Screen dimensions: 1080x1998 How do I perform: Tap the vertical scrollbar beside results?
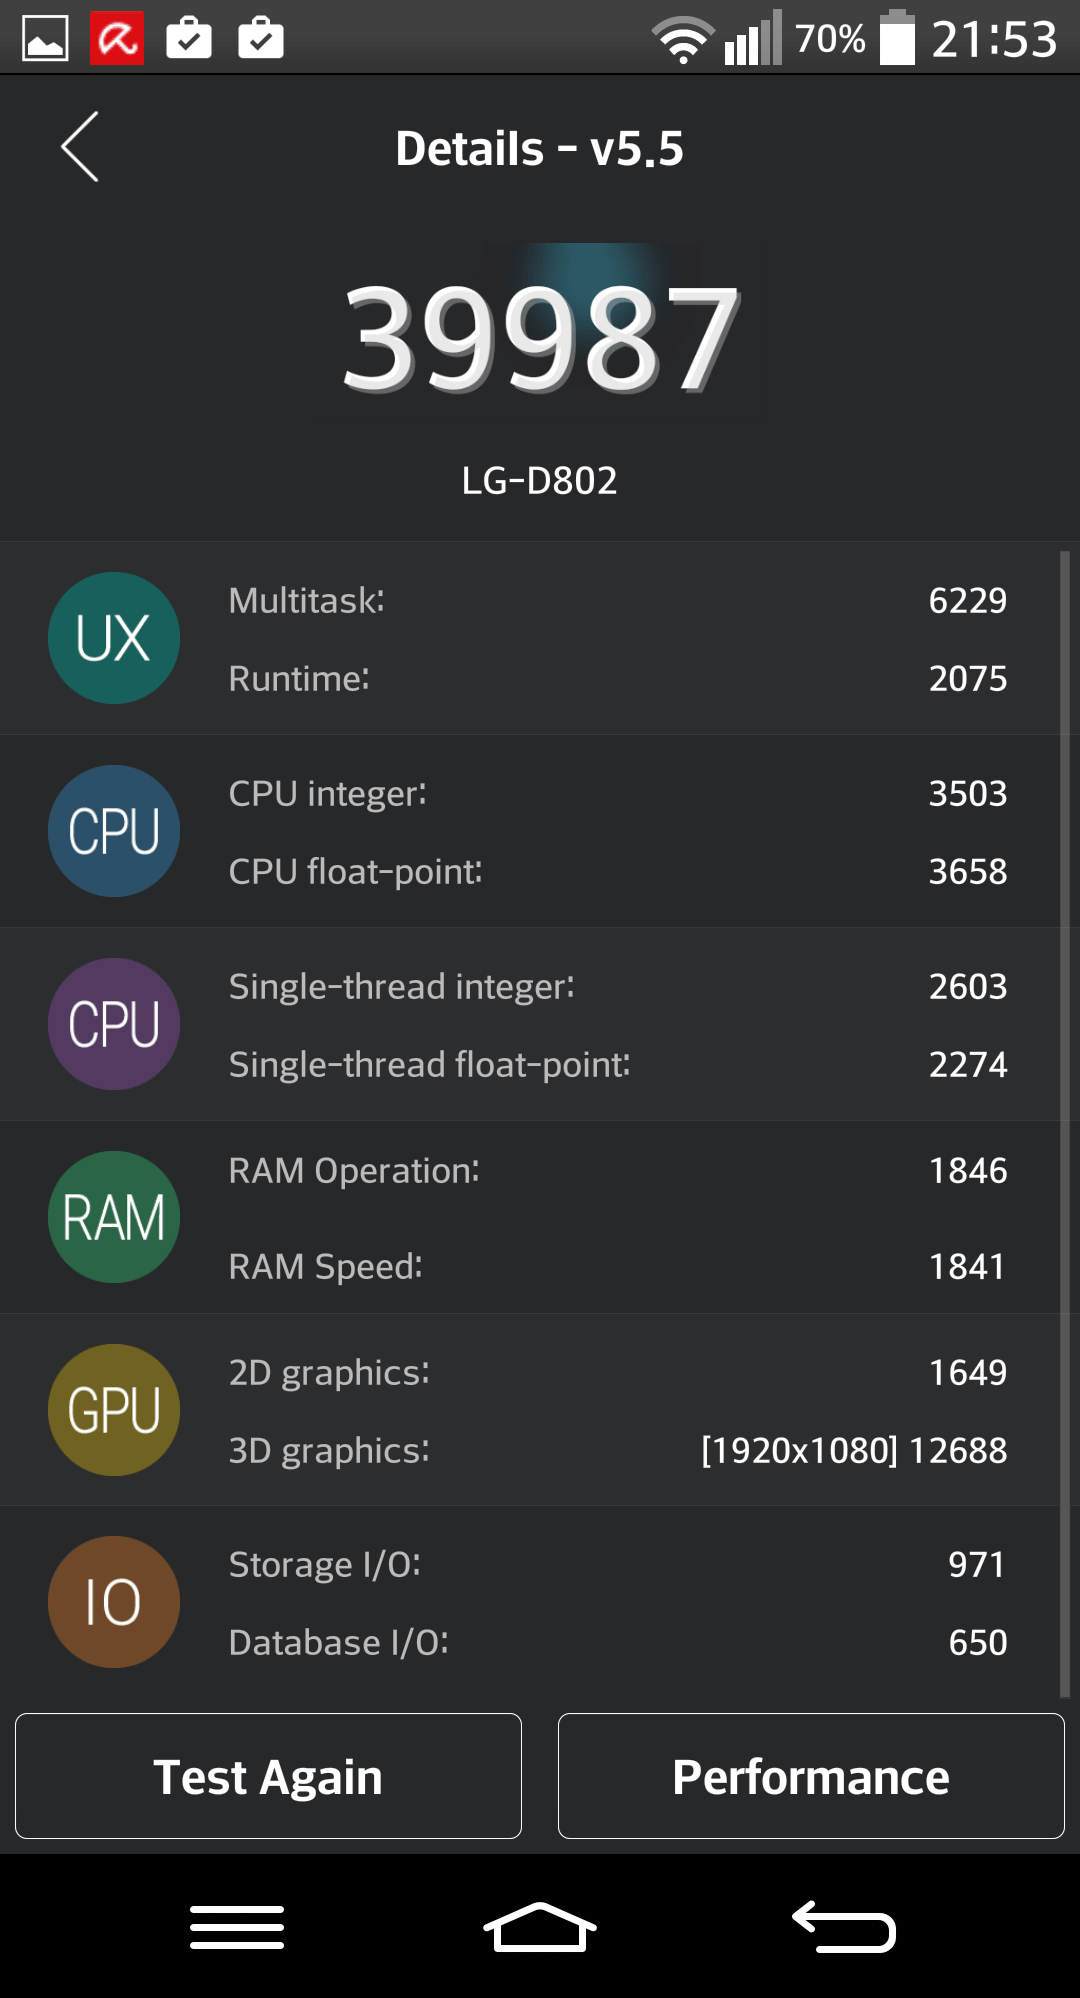tap(1065, 1120)
